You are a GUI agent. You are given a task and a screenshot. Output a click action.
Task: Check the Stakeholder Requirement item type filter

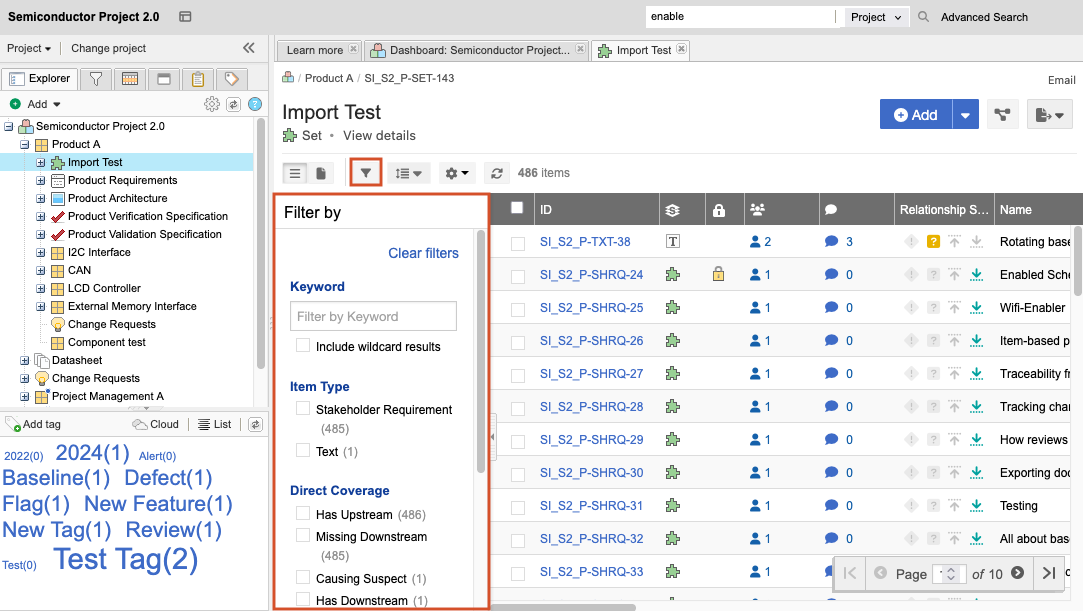pos(303,408)
